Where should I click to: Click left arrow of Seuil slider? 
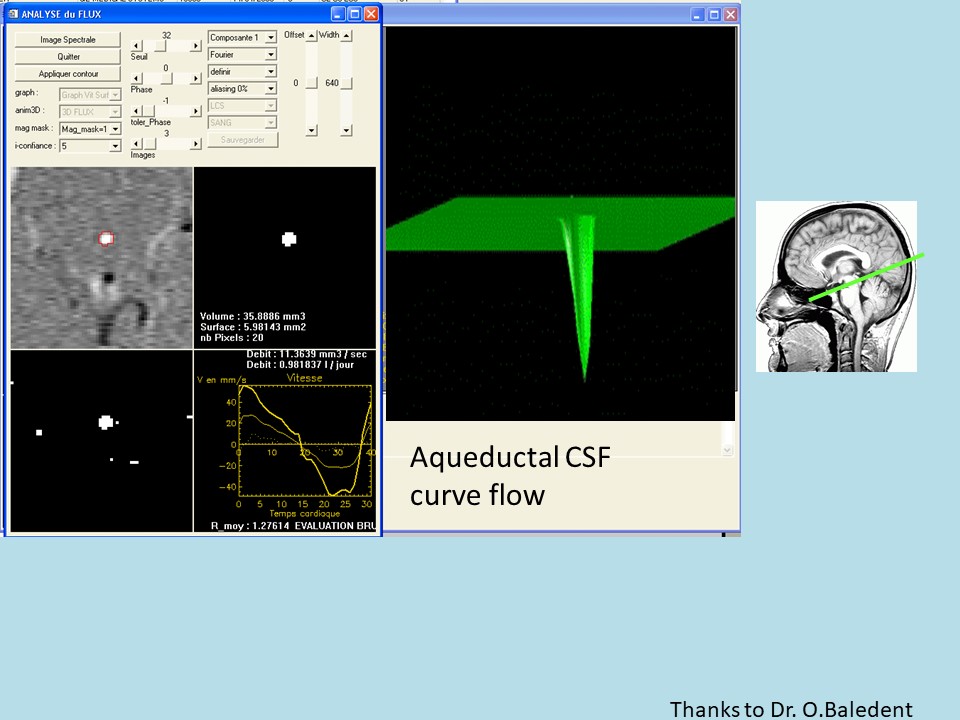137,46
